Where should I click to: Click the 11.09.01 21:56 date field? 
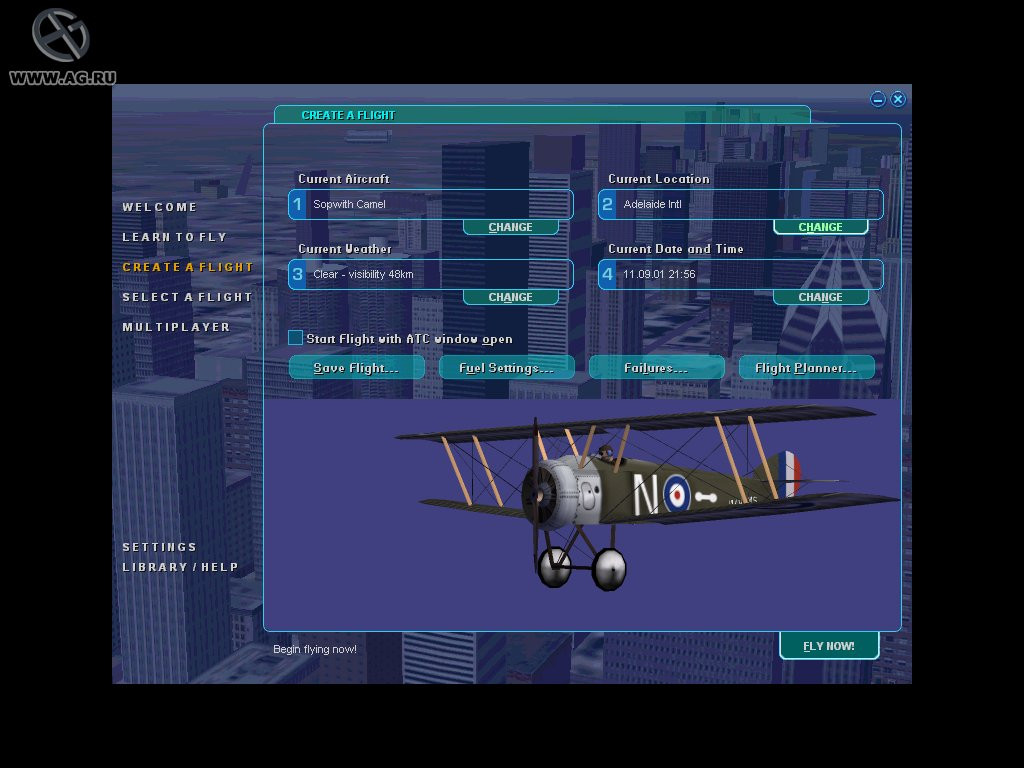click(741, 274)
